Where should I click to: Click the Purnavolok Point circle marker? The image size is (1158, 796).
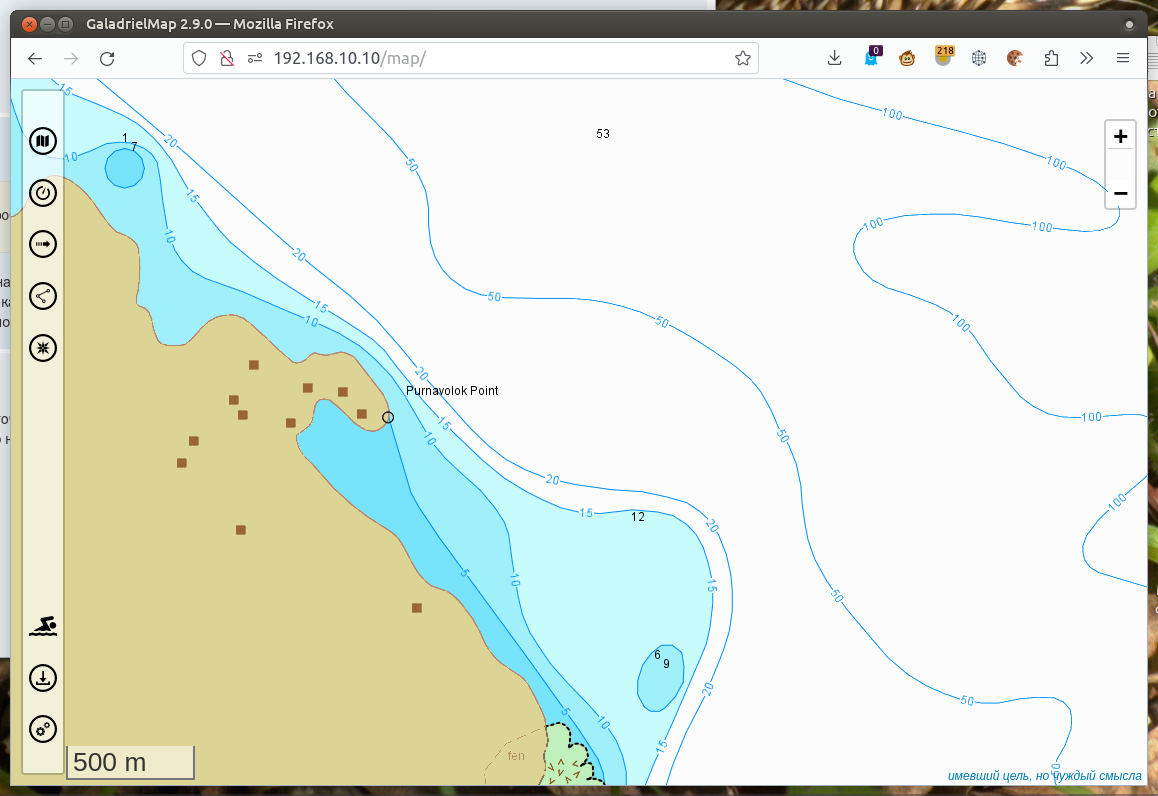(388, 417)
